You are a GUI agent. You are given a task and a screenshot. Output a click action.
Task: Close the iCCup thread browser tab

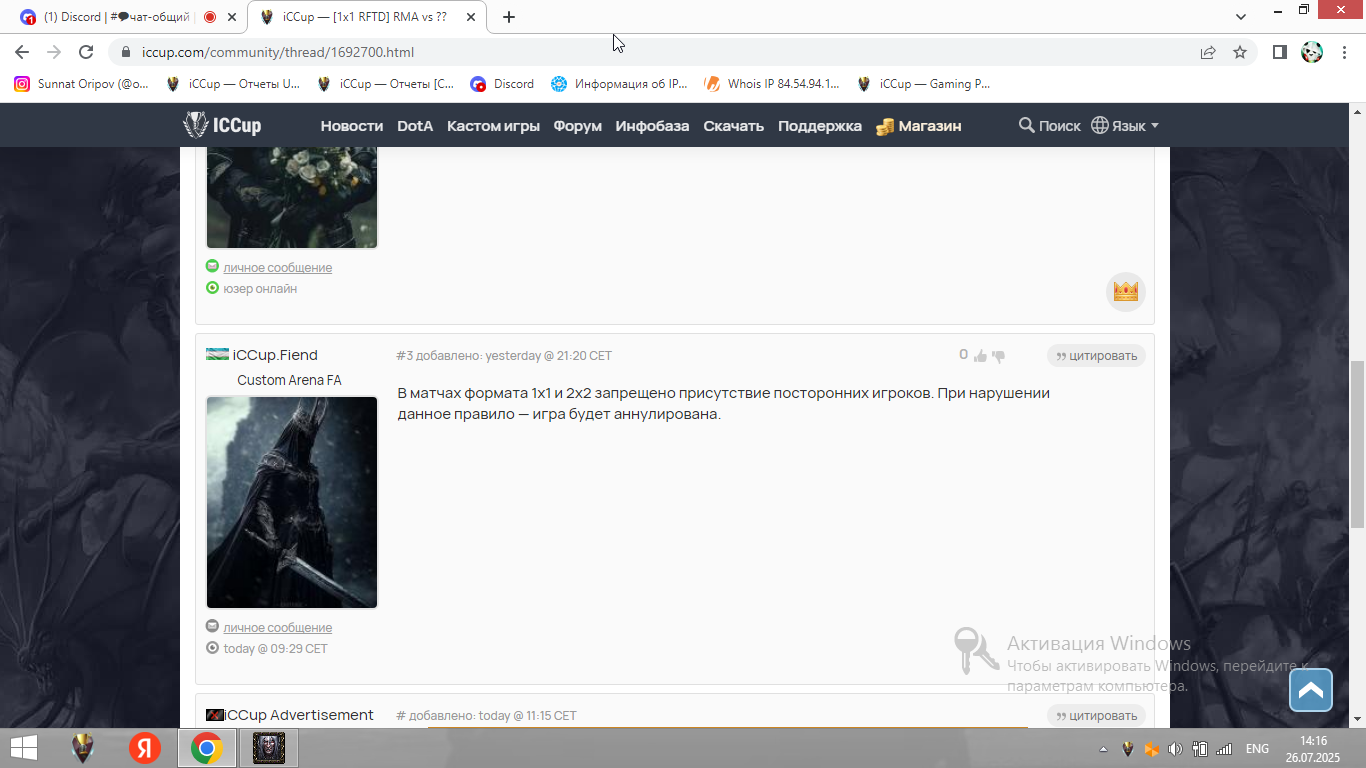[471, 17]
